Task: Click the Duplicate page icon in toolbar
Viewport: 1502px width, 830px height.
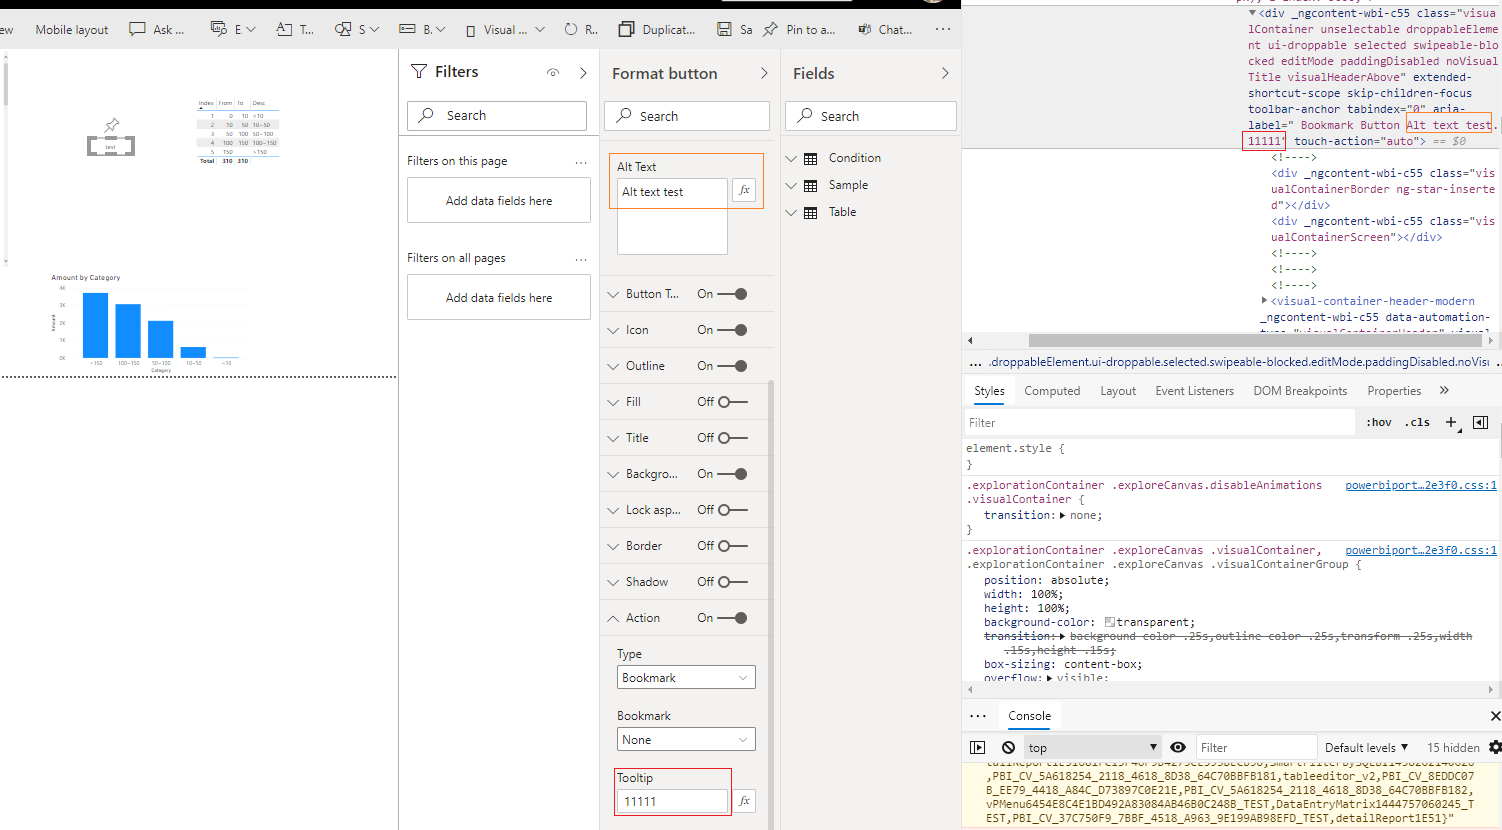Action: [626, 29]
